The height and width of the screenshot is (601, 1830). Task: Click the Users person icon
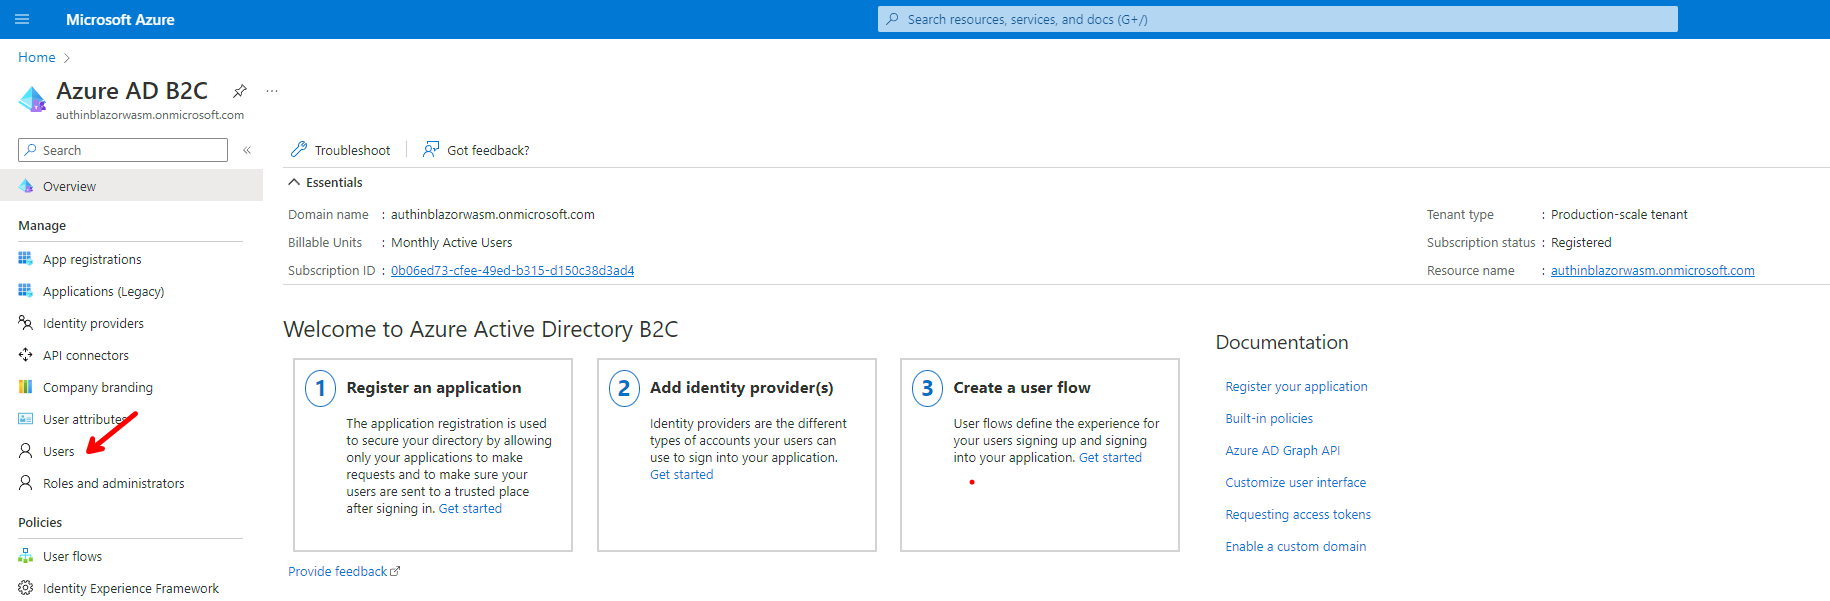point(26,450)
